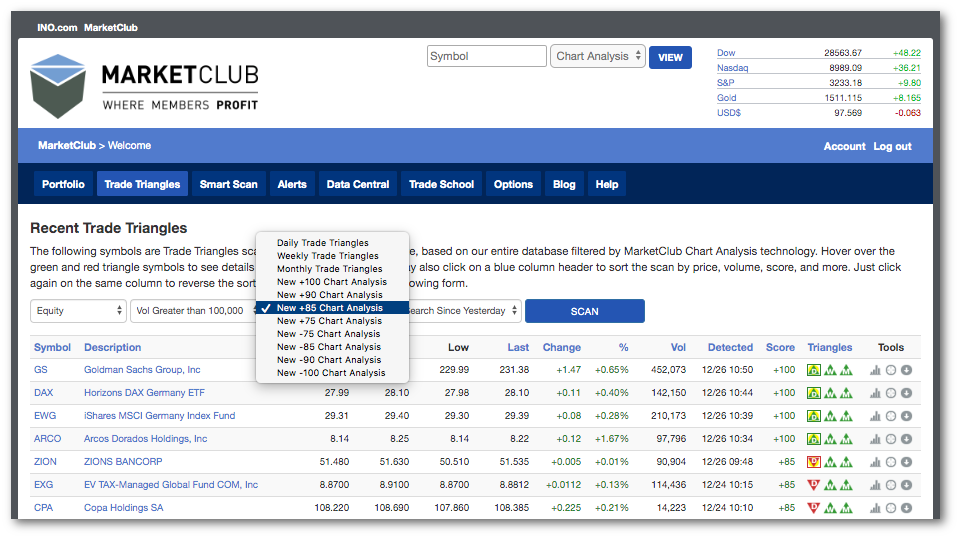Viewport: 959px width, 538px height.
Task: Click the circle tool icon for CPA
Action: 891,507
